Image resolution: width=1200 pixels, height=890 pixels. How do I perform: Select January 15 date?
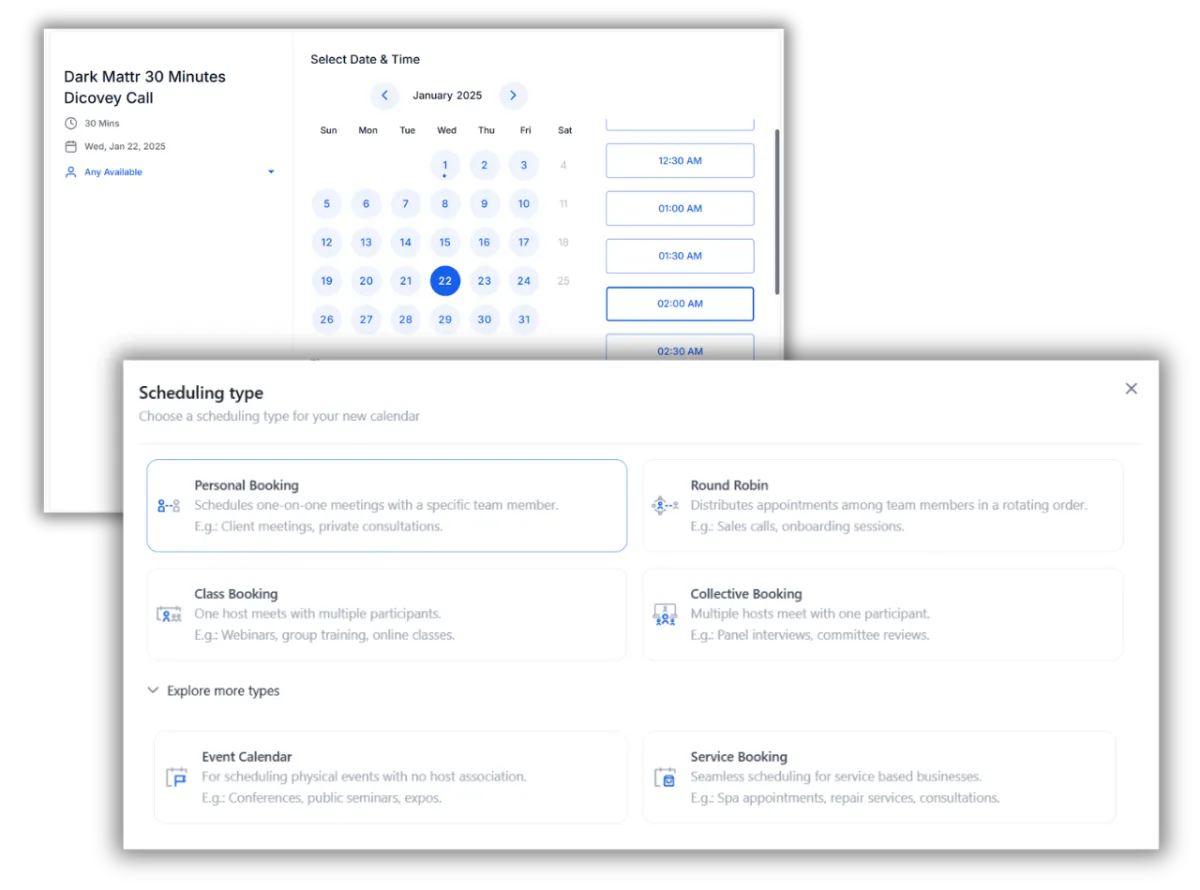click(445, 242)
